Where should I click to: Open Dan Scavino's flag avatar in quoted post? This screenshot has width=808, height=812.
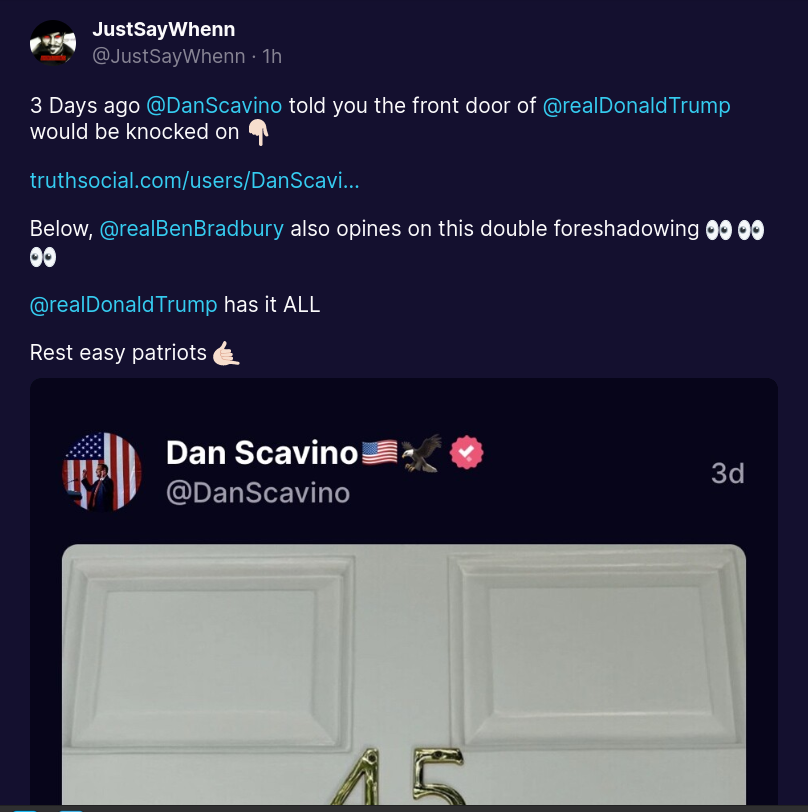point(102,472)
